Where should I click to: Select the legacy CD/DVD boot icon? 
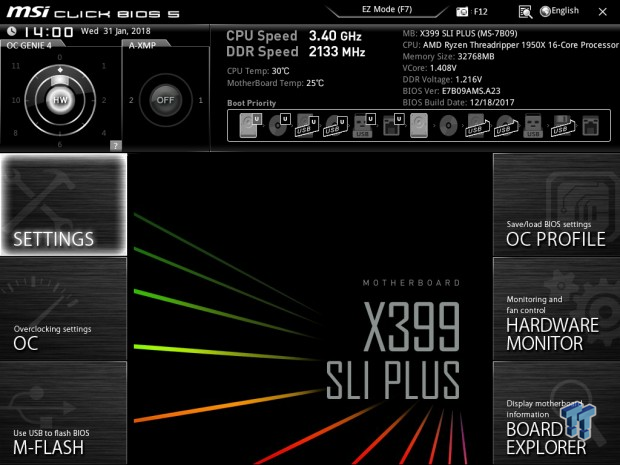(448, 126)
